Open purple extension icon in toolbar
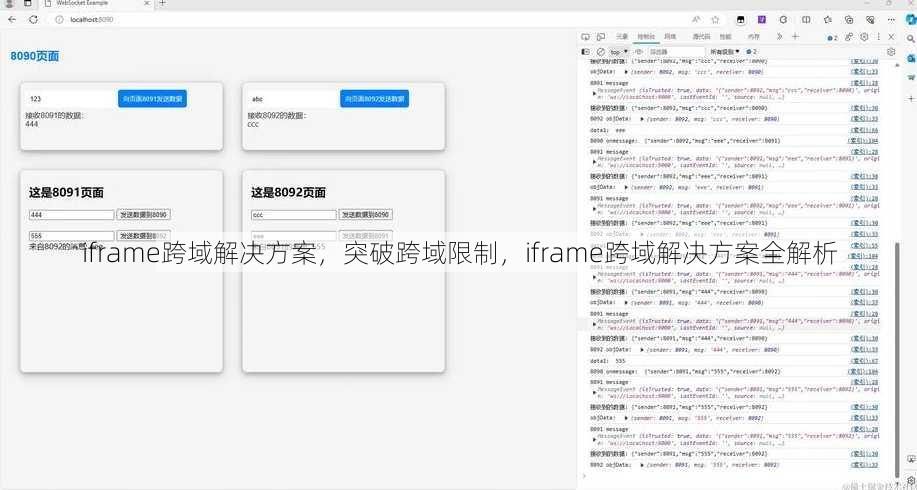The width and height of the screenshot is (917, 490). (761, 19)
